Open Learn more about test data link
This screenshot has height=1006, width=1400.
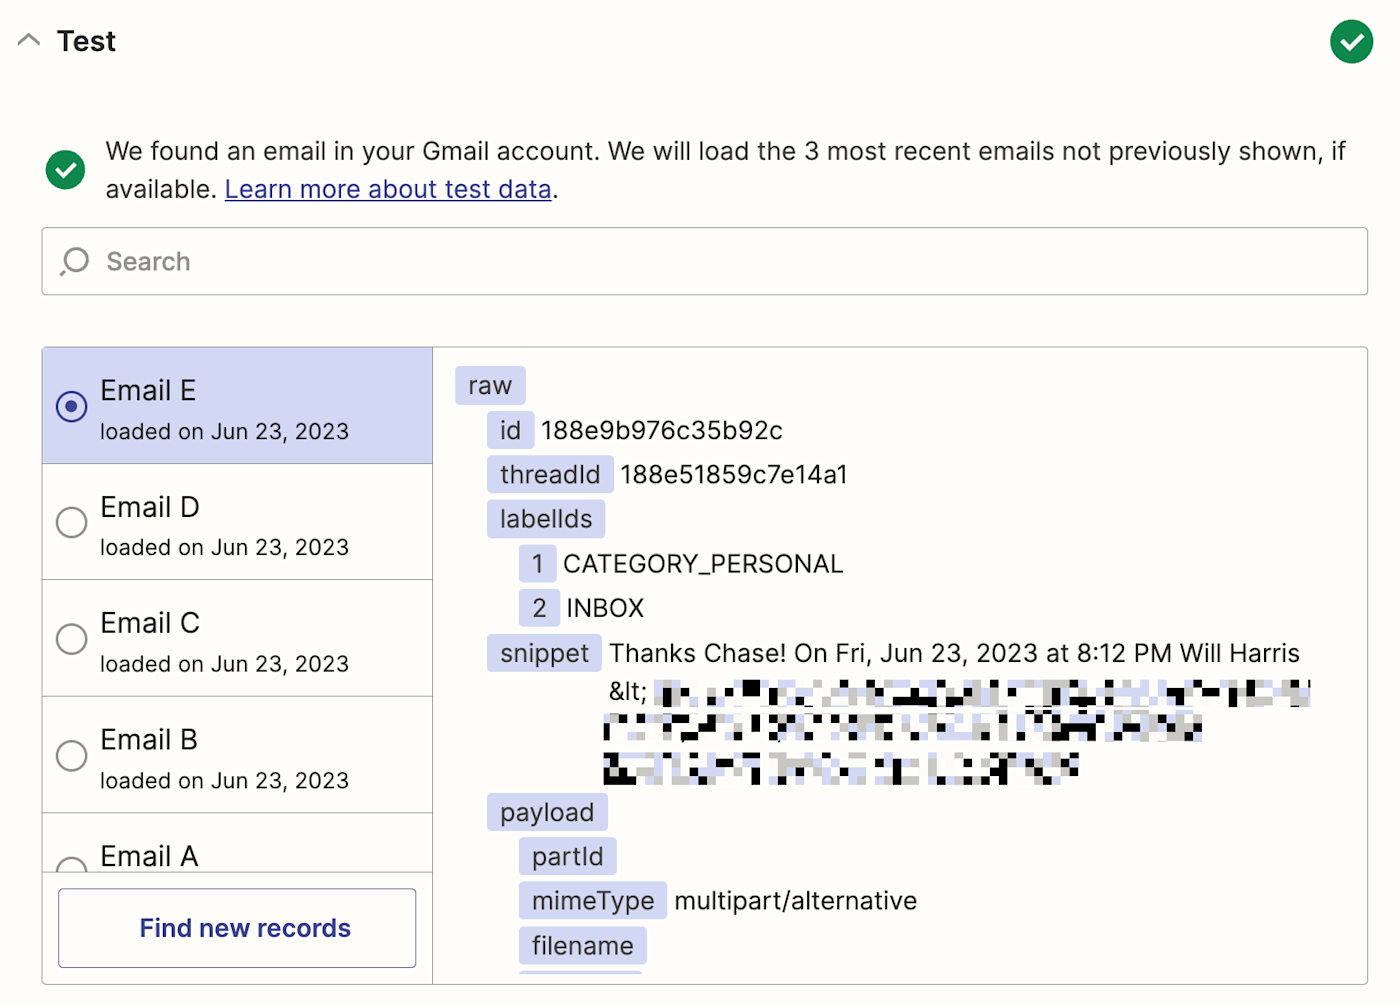(x=388, y=189)
